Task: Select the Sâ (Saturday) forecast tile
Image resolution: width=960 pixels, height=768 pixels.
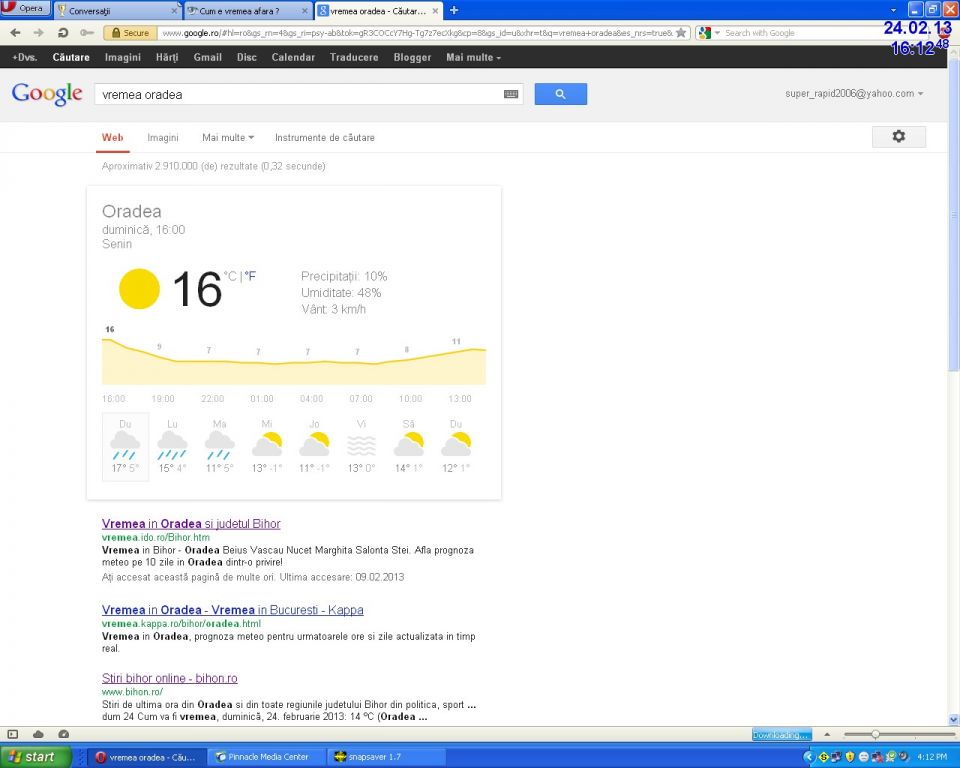Action: (x=408, y=446)
